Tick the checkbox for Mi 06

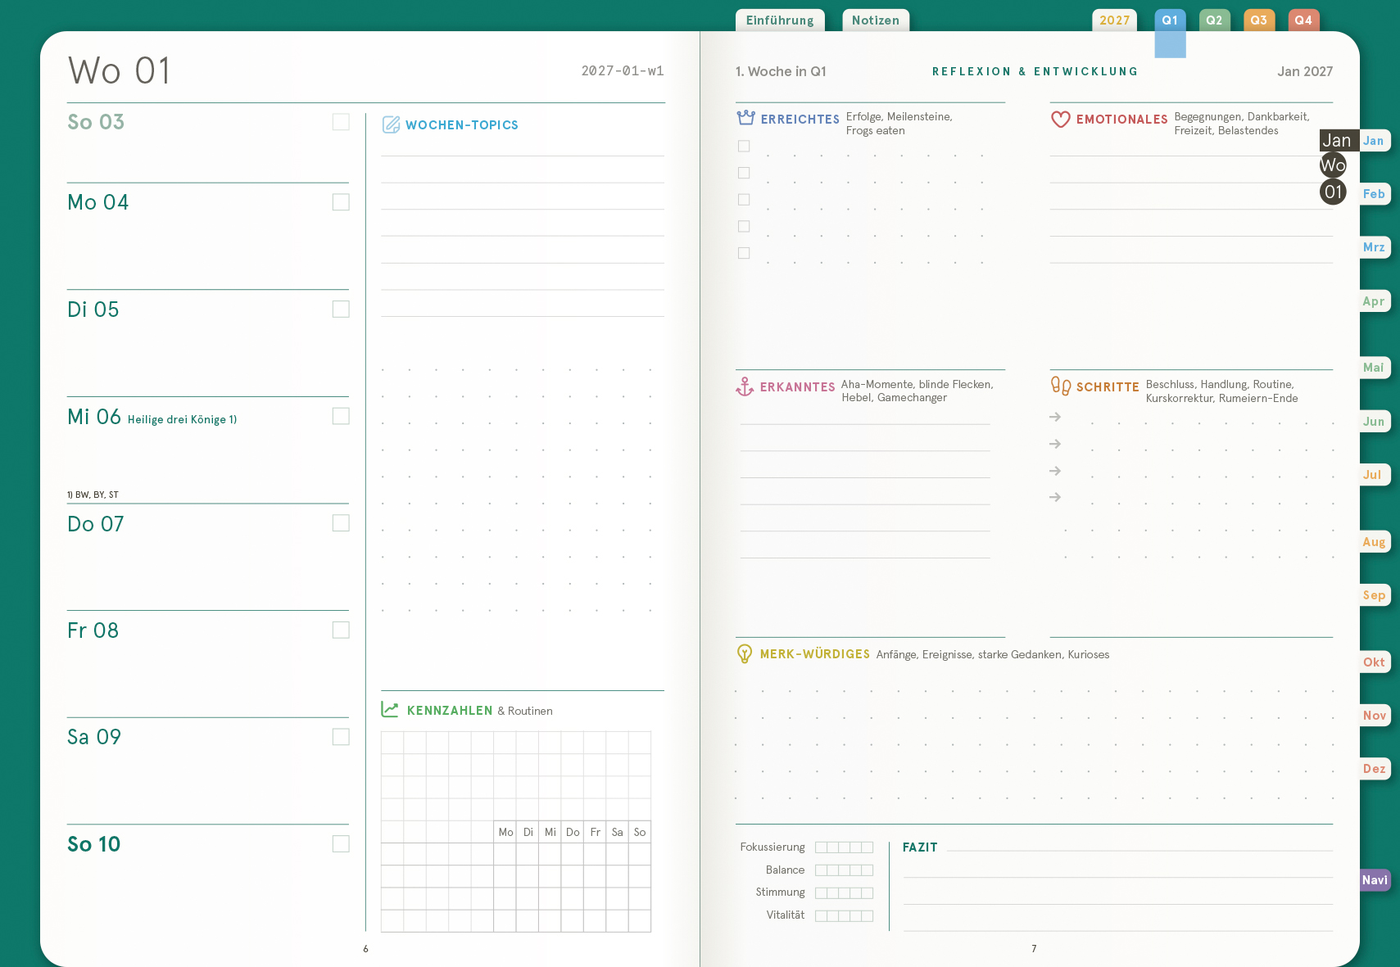341,416
